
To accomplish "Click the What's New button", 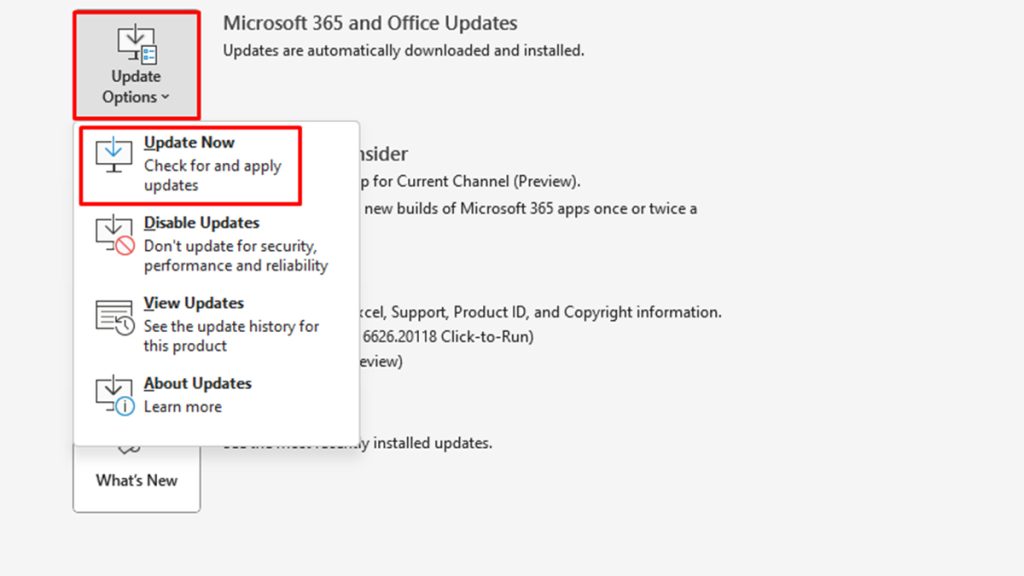I will pyautogui.click(x=136, y=480).
